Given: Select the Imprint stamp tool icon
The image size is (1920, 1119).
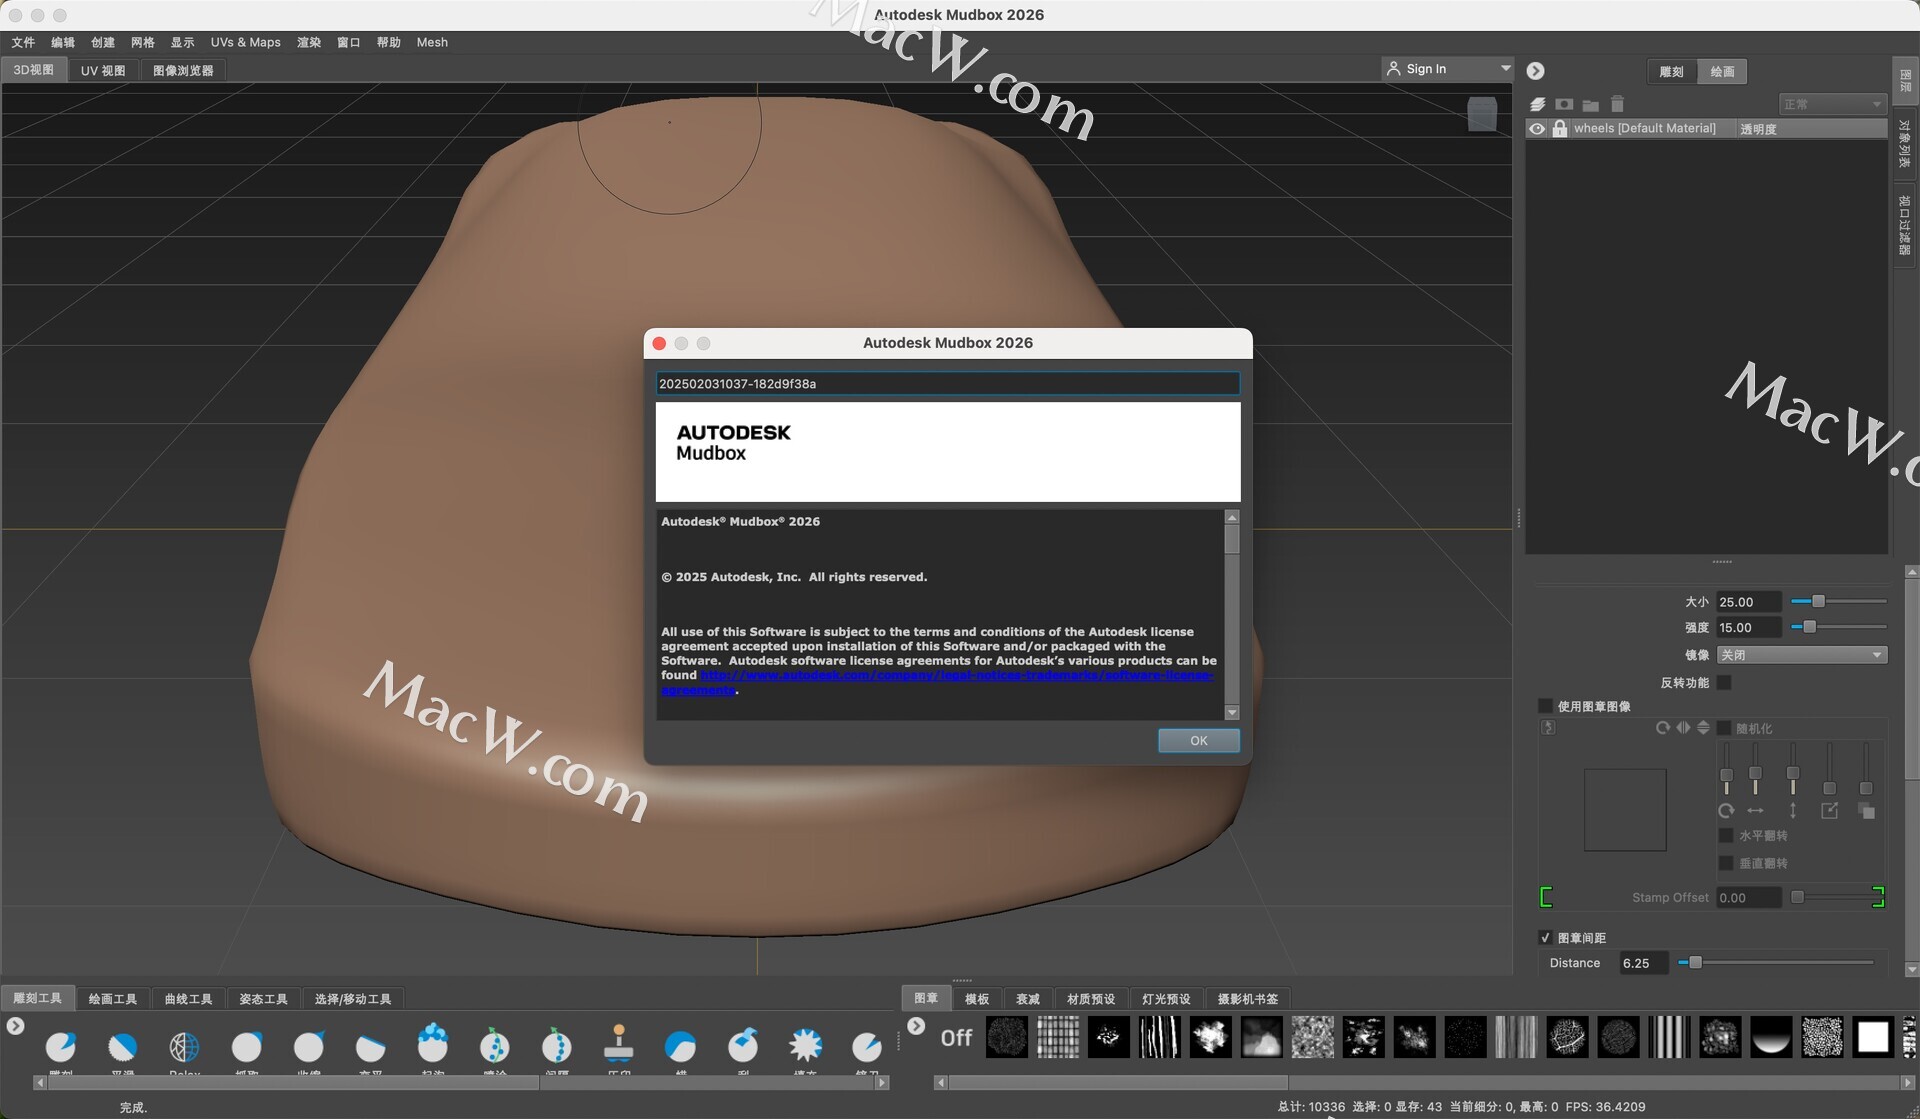Looking at the screenshot, I should pos(619,1043).
